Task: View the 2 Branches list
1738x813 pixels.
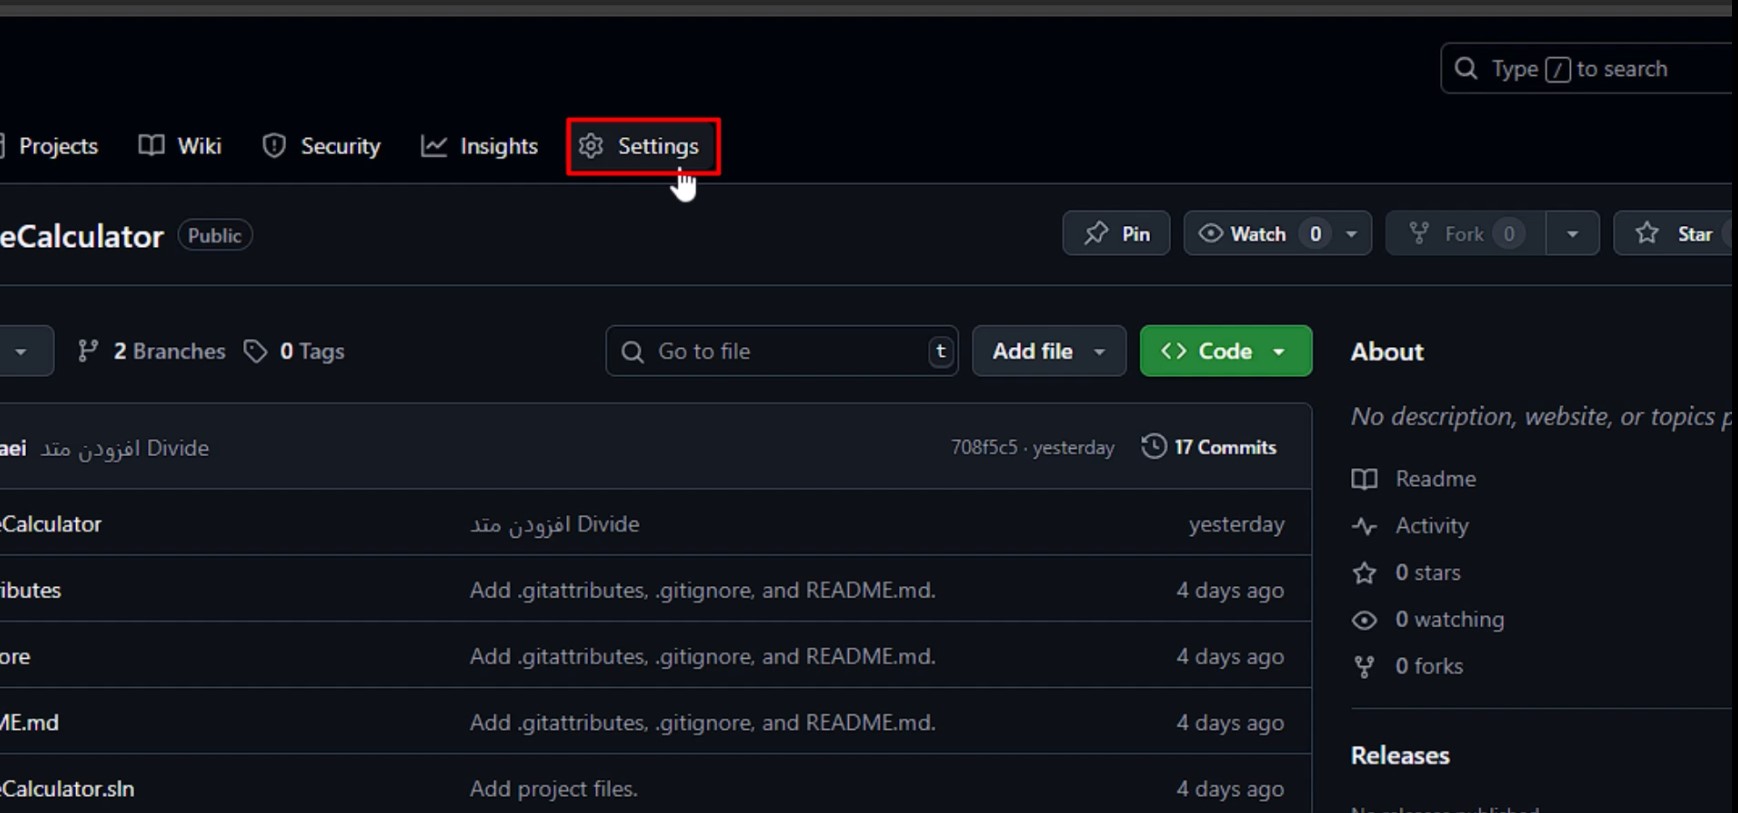Action: pos(152,351)
